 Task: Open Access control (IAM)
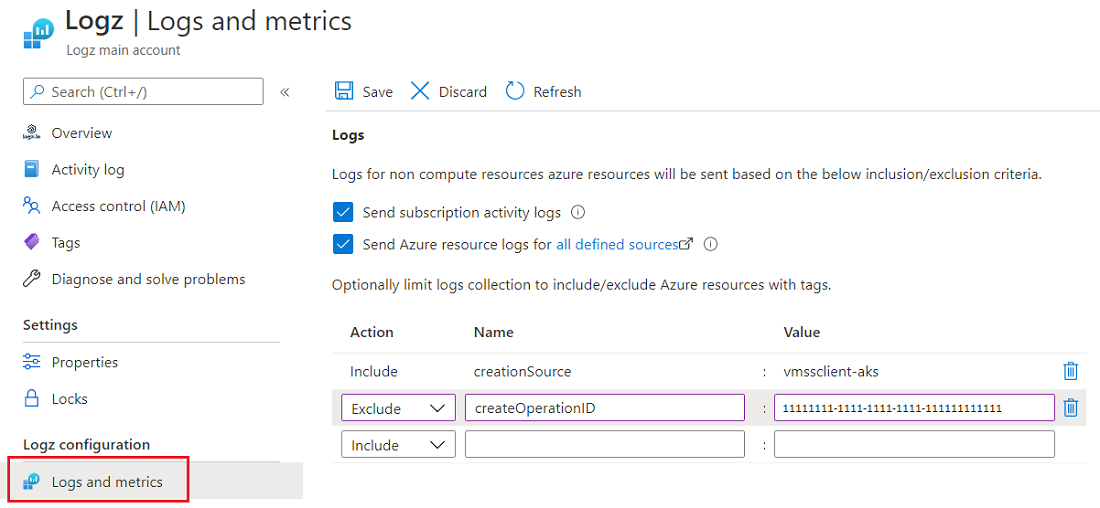(118, 206)
